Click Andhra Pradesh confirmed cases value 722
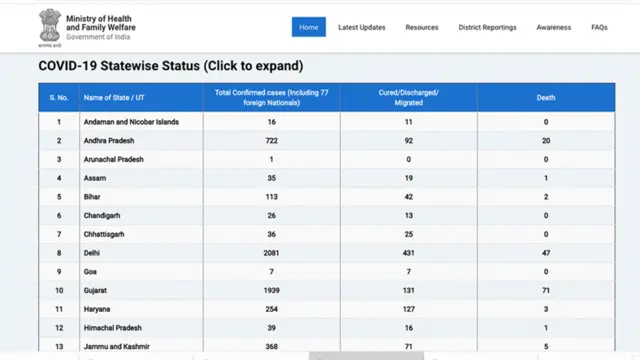The image size is (640, 360). point(271,140)
